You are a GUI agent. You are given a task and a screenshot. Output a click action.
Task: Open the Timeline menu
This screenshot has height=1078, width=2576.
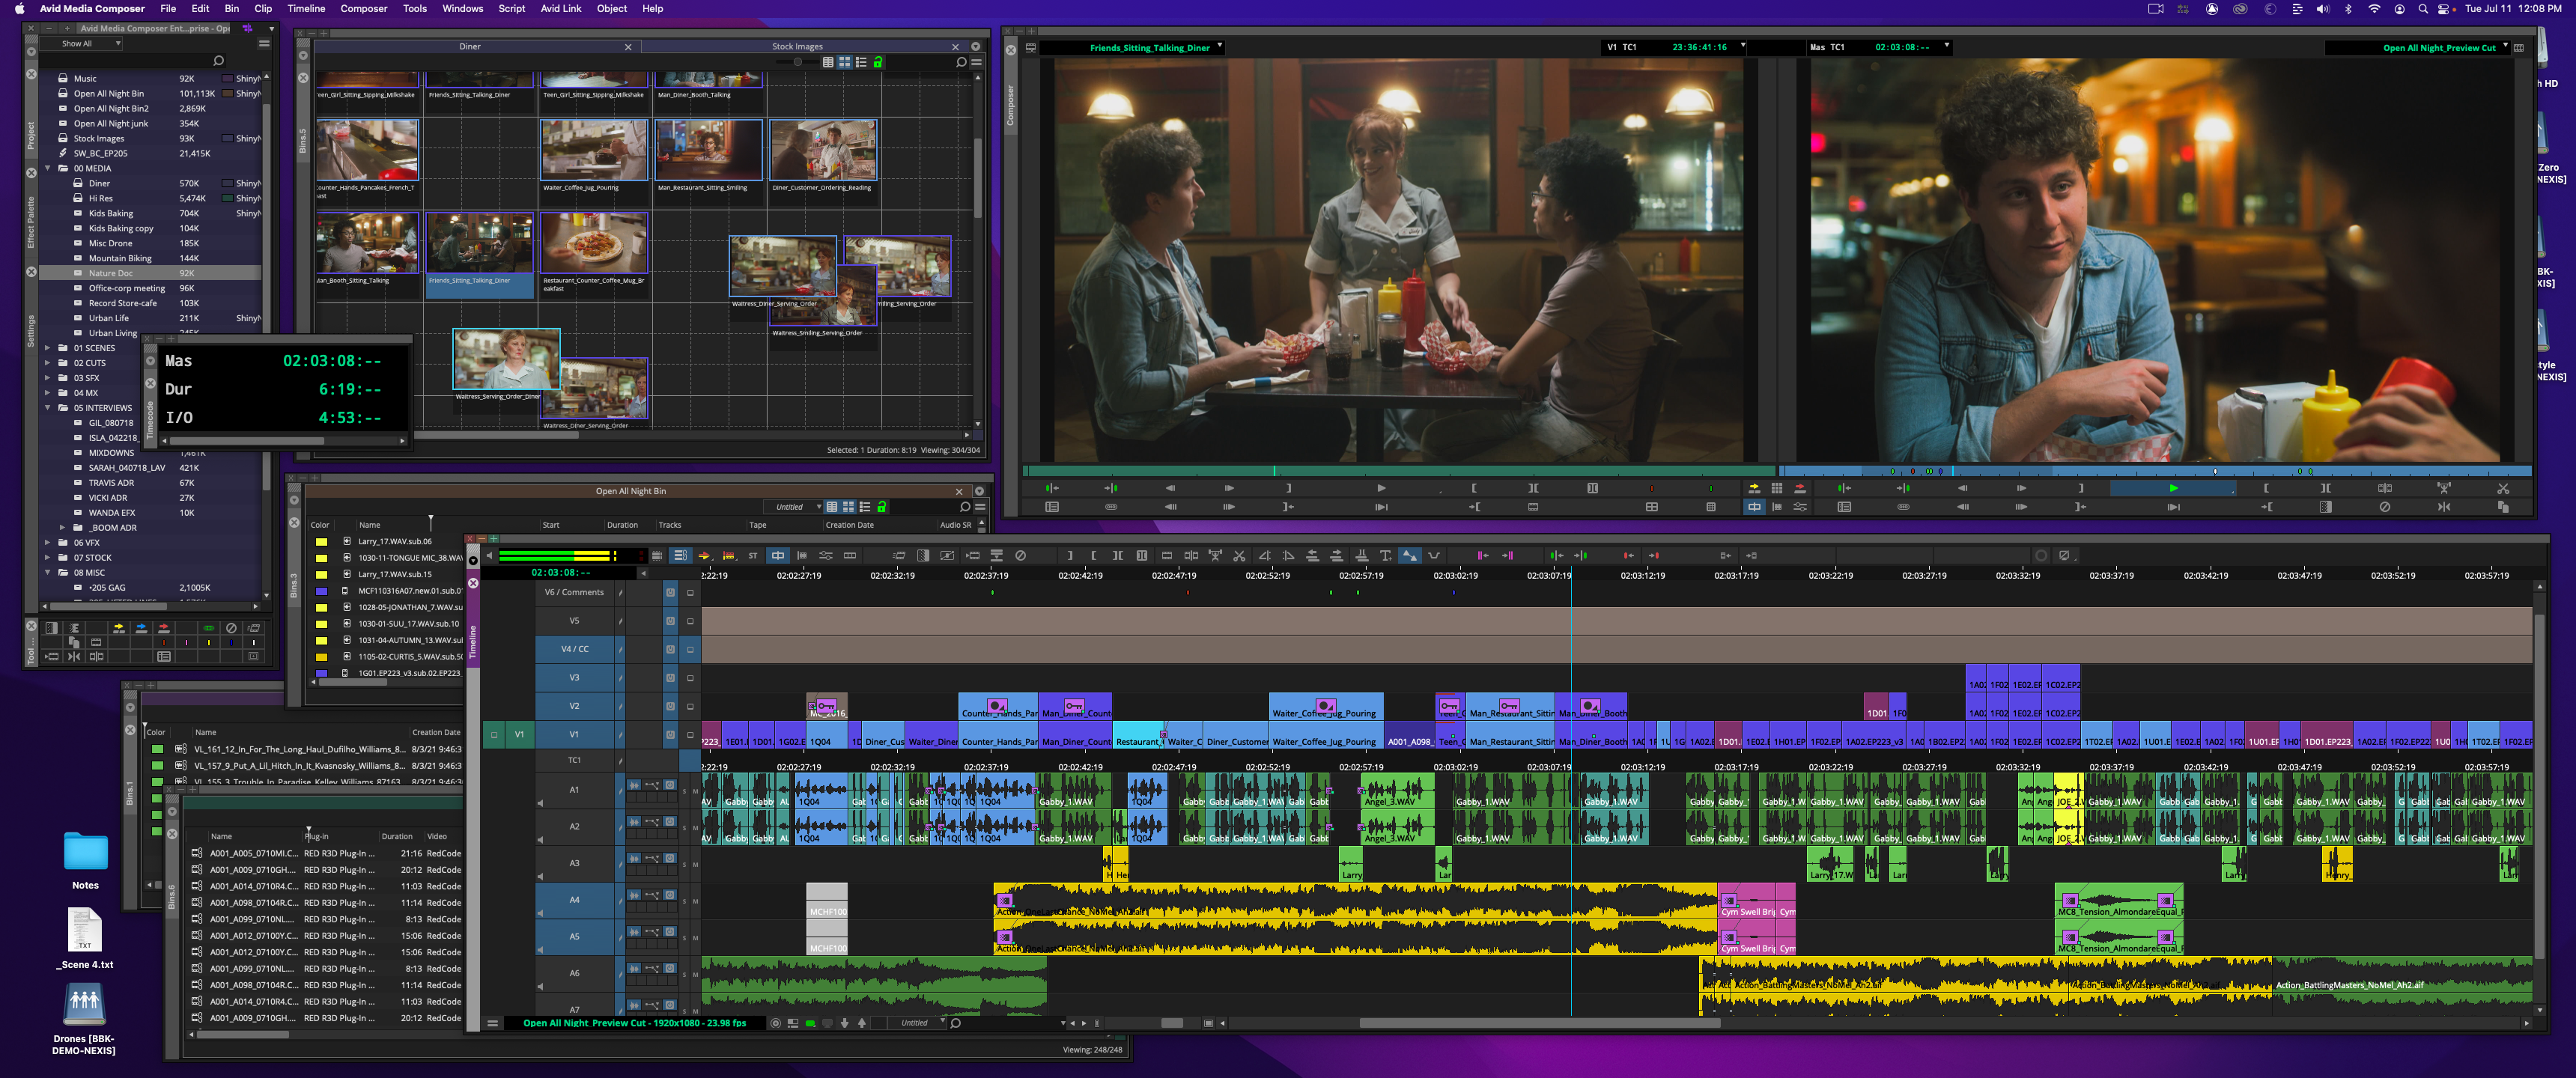[x=306, y=8]
